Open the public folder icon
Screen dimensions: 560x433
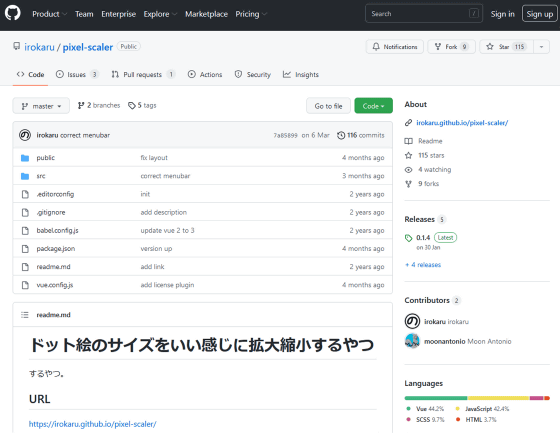click(25, 158)
